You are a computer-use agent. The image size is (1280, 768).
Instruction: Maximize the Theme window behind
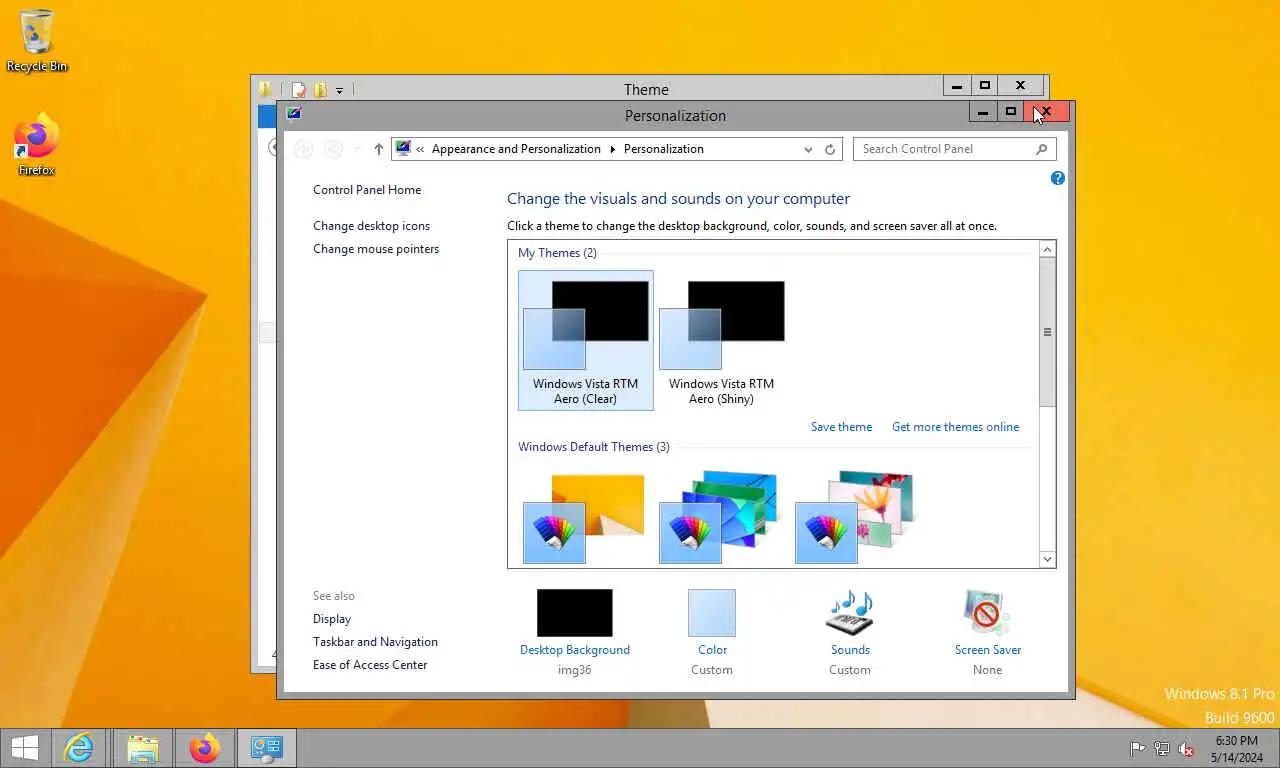point(985,86)
